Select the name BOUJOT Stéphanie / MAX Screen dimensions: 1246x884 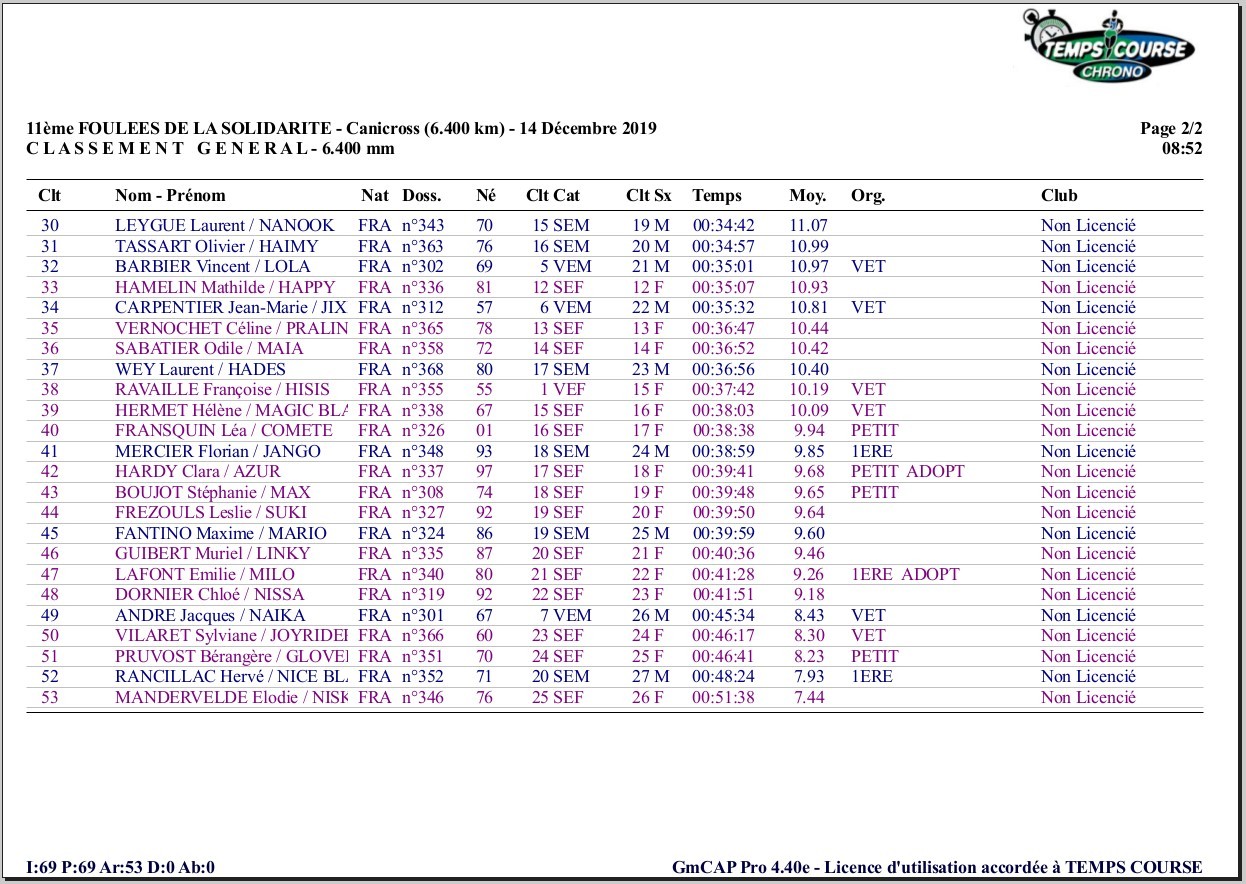tap(213, 492)
